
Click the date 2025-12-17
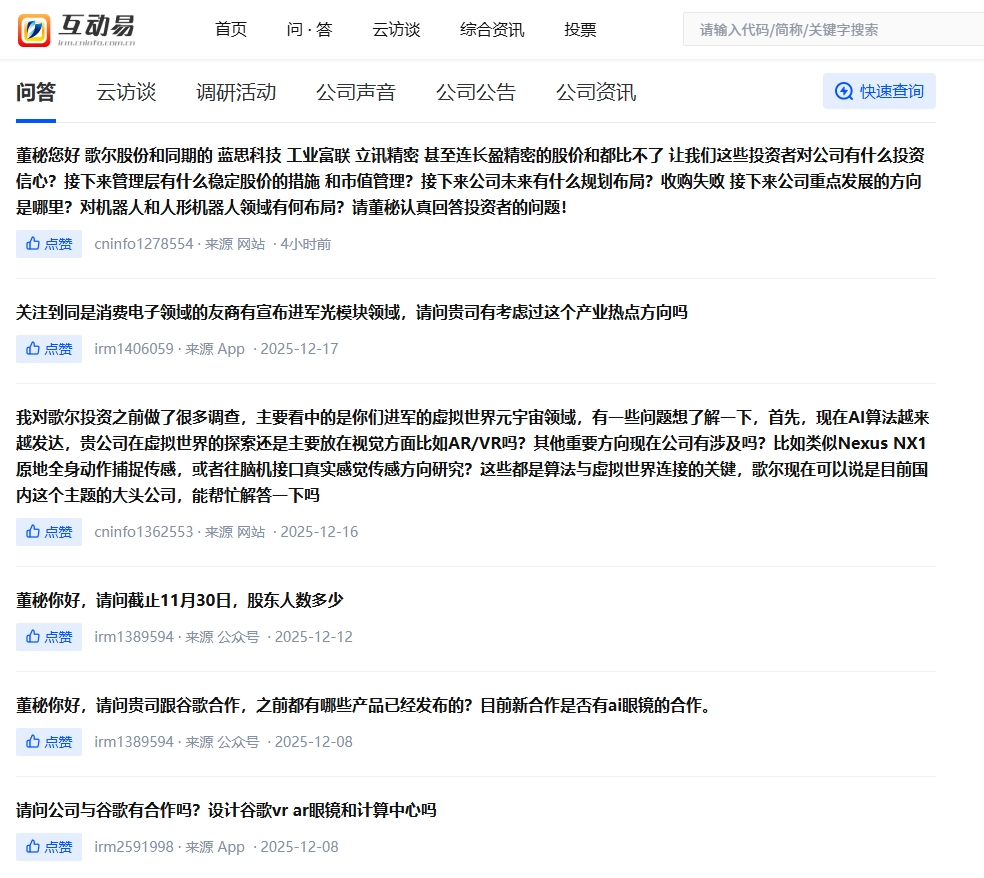[x=299, y=348]
